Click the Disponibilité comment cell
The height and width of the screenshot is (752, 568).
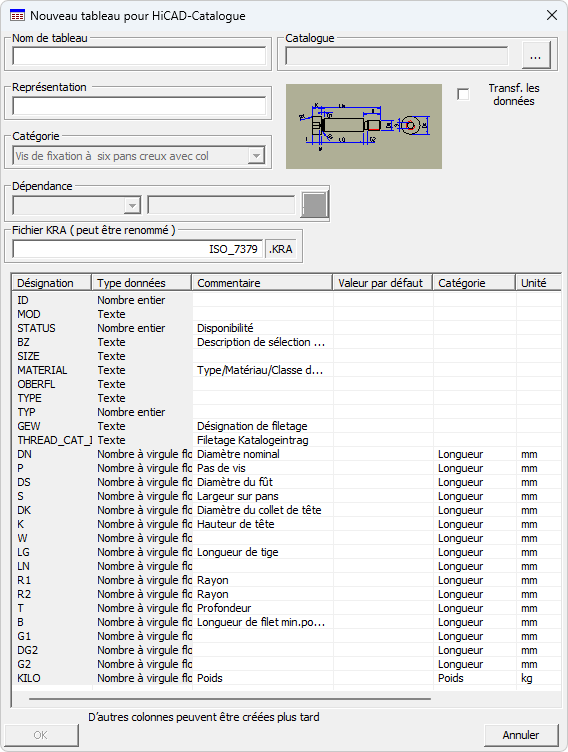(262, 328)
